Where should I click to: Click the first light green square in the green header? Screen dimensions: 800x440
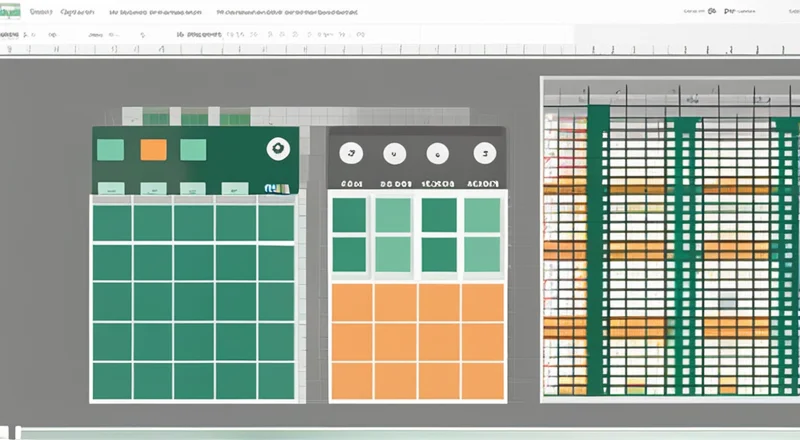pyautogui.click(x=110, y=150)
